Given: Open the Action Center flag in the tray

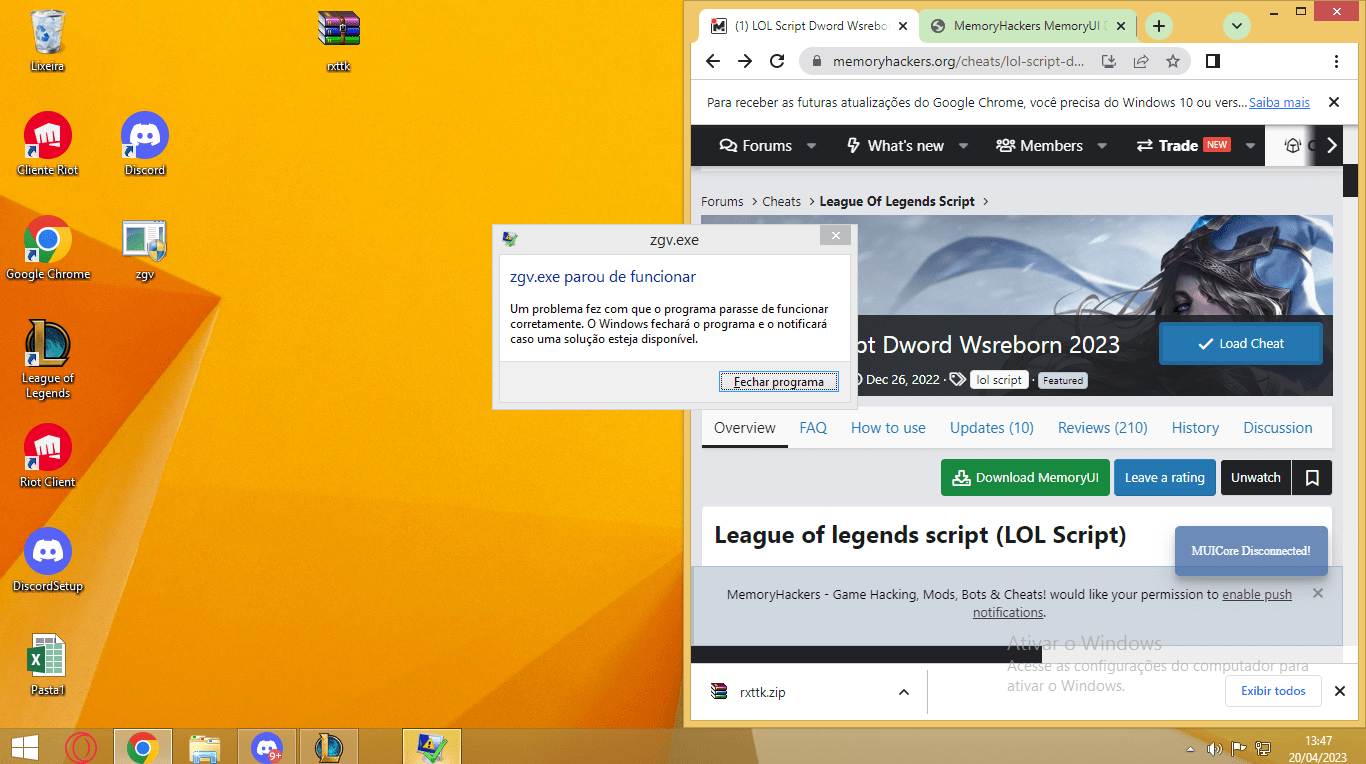Looking at the screenshot, I should 1239,748.
